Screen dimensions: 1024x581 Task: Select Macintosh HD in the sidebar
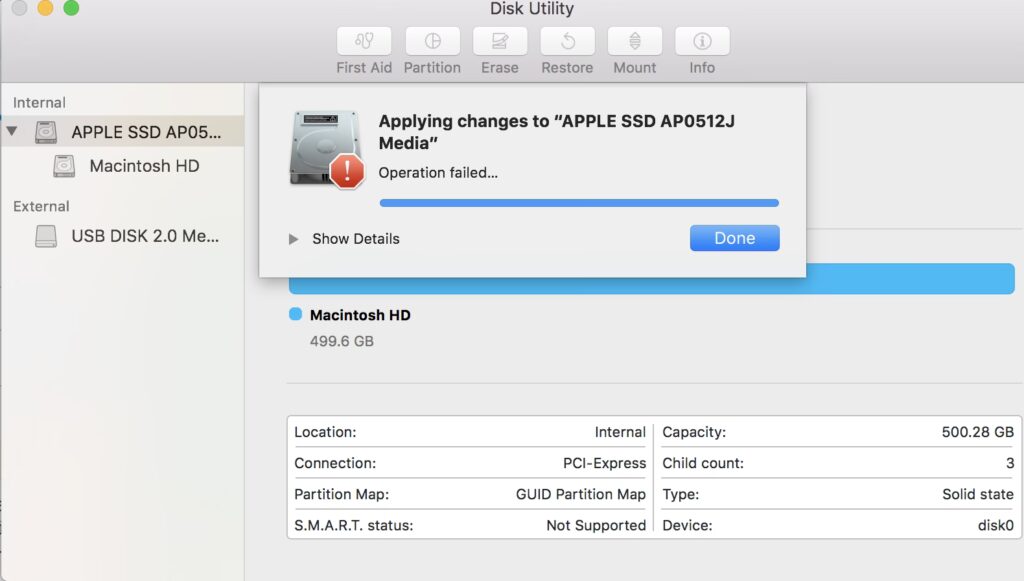[x=144, y=166]
